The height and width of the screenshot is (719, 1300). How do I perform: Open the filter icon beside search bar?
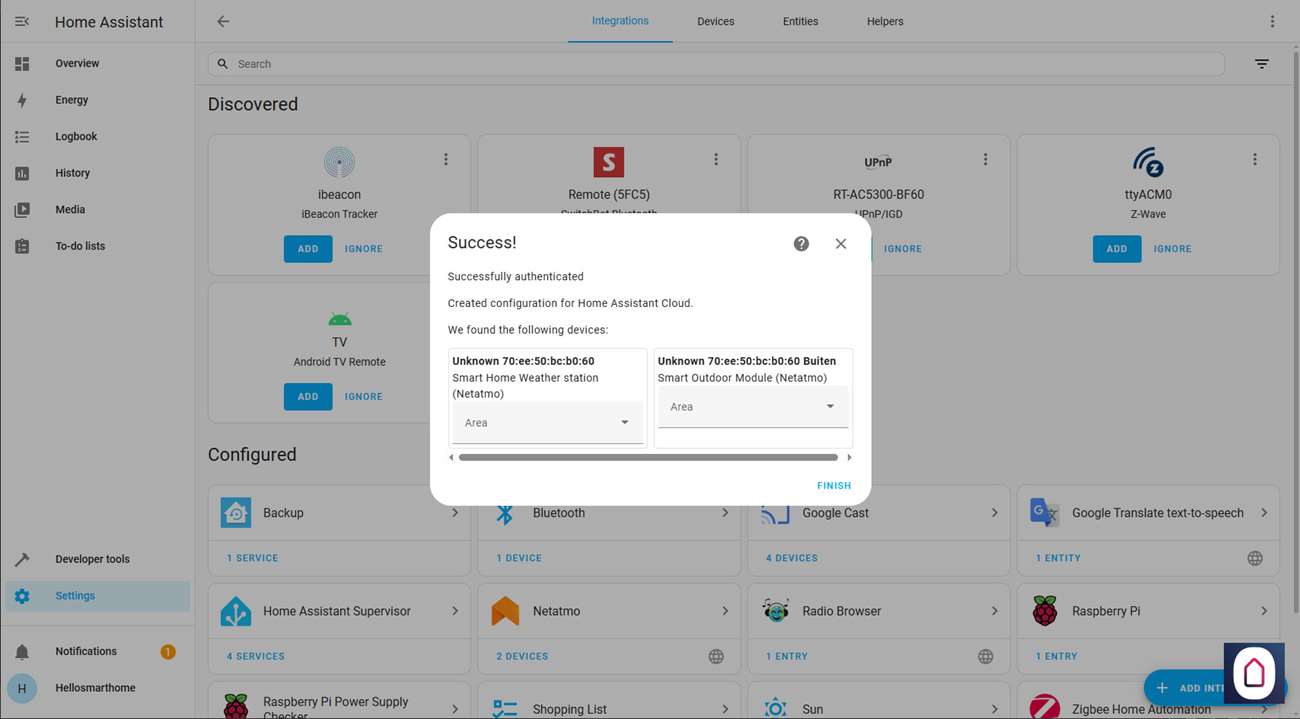click(1261, 64)
